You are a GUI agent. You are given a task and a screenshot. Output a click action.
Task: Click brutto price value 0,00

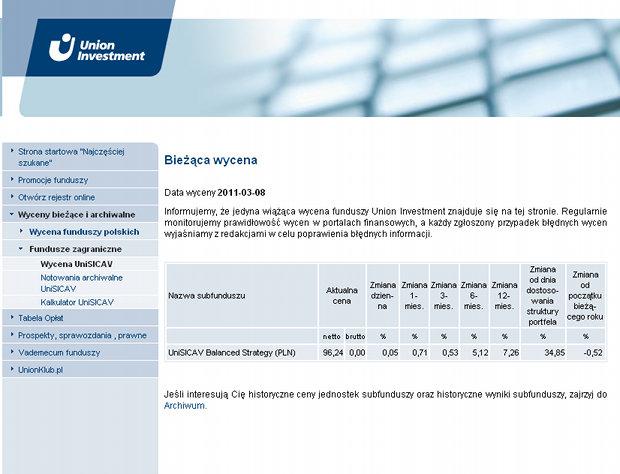(x=357, y=353)
